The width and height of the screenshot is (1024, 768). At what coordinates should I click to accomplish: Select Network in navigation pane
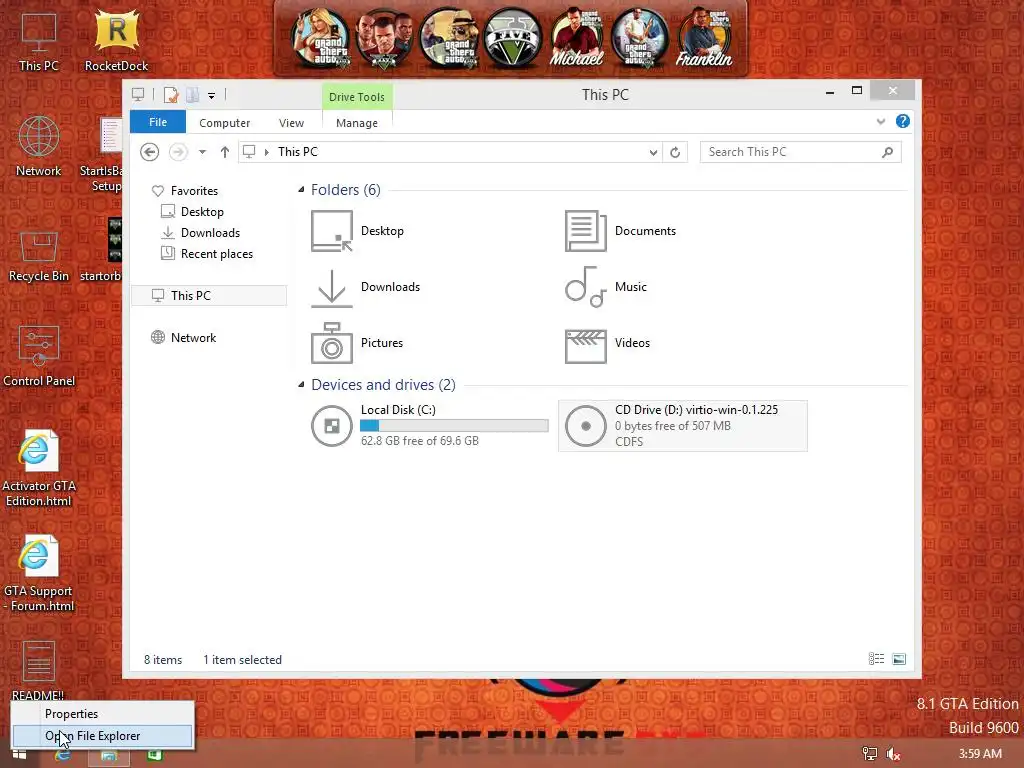(x=193, y=338)
